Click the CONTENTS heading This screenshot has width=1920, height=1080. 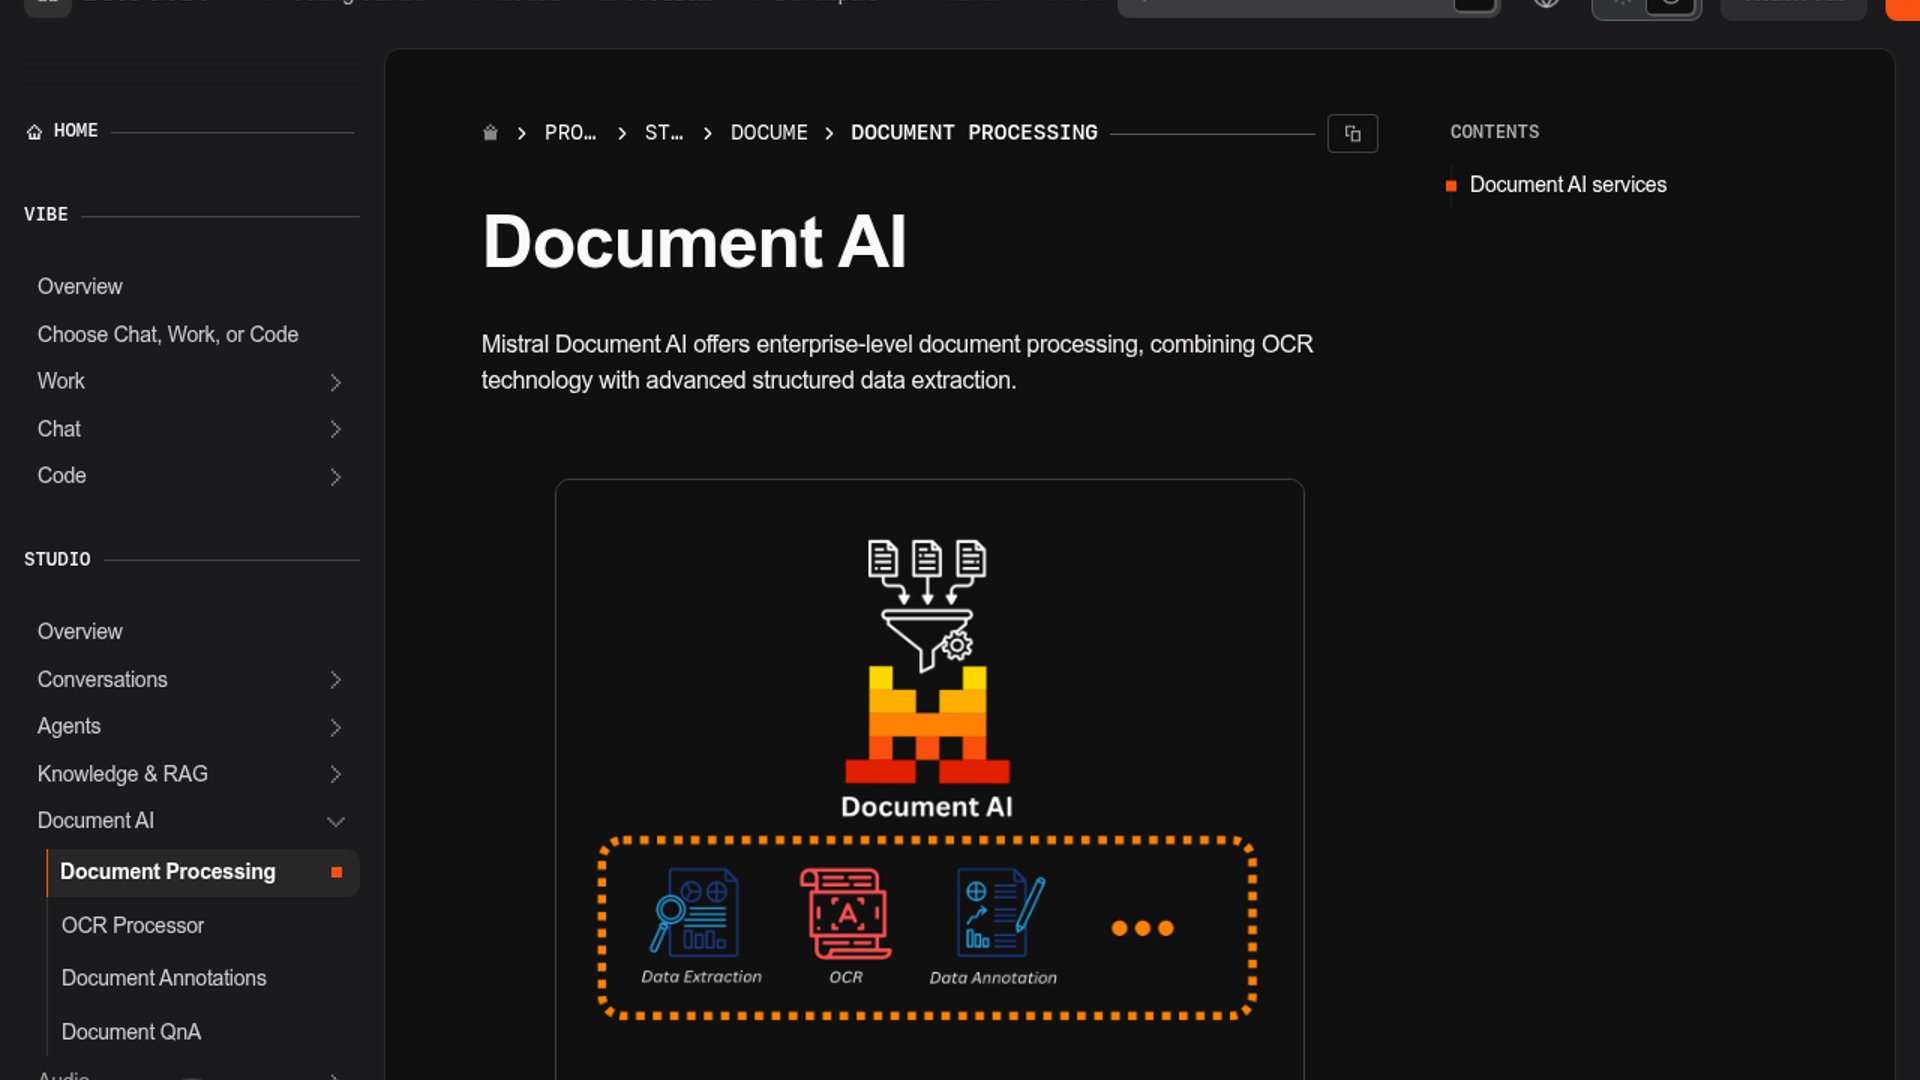[1494, 132]
